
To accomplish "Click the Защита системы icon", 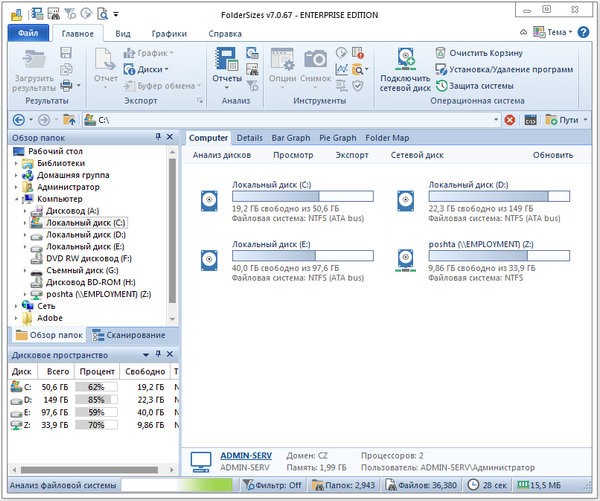I will 442,86.
